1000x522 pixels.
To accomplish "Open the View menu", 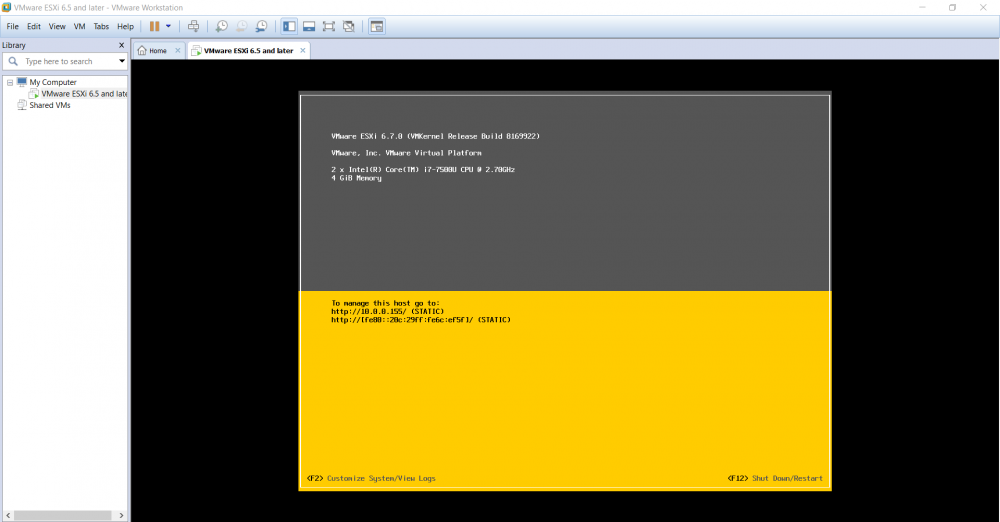I will click(57, 26).
